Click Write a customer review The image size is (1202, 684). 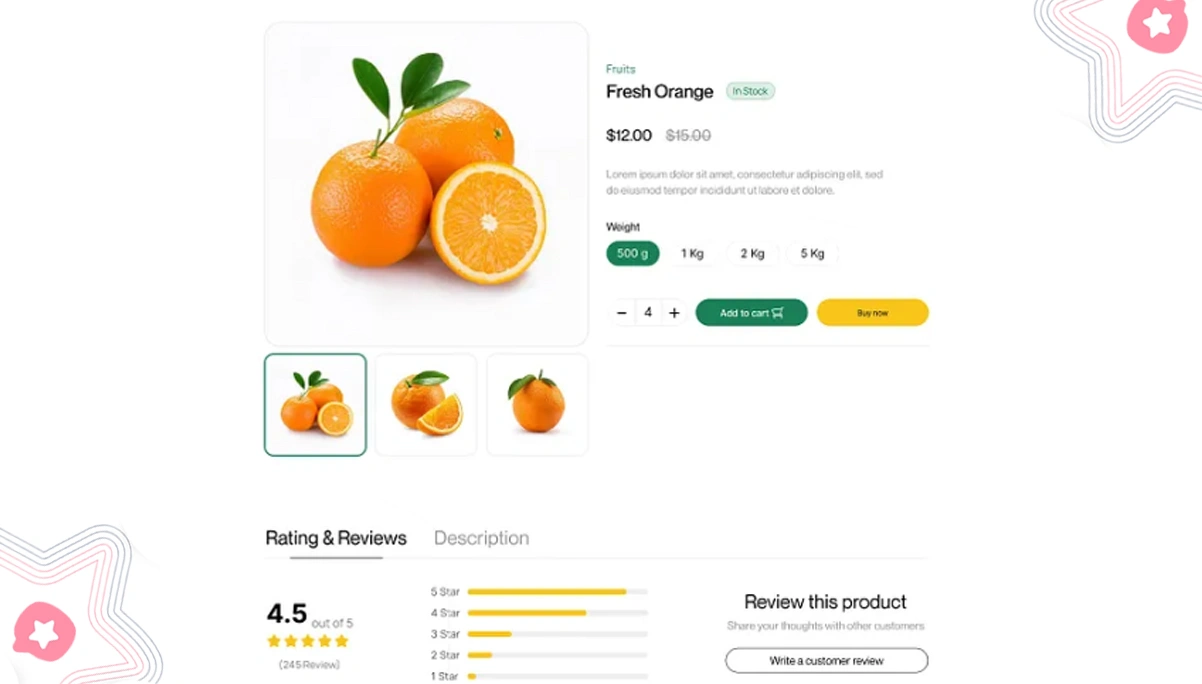pyautogui.click(x=825, y=660)
